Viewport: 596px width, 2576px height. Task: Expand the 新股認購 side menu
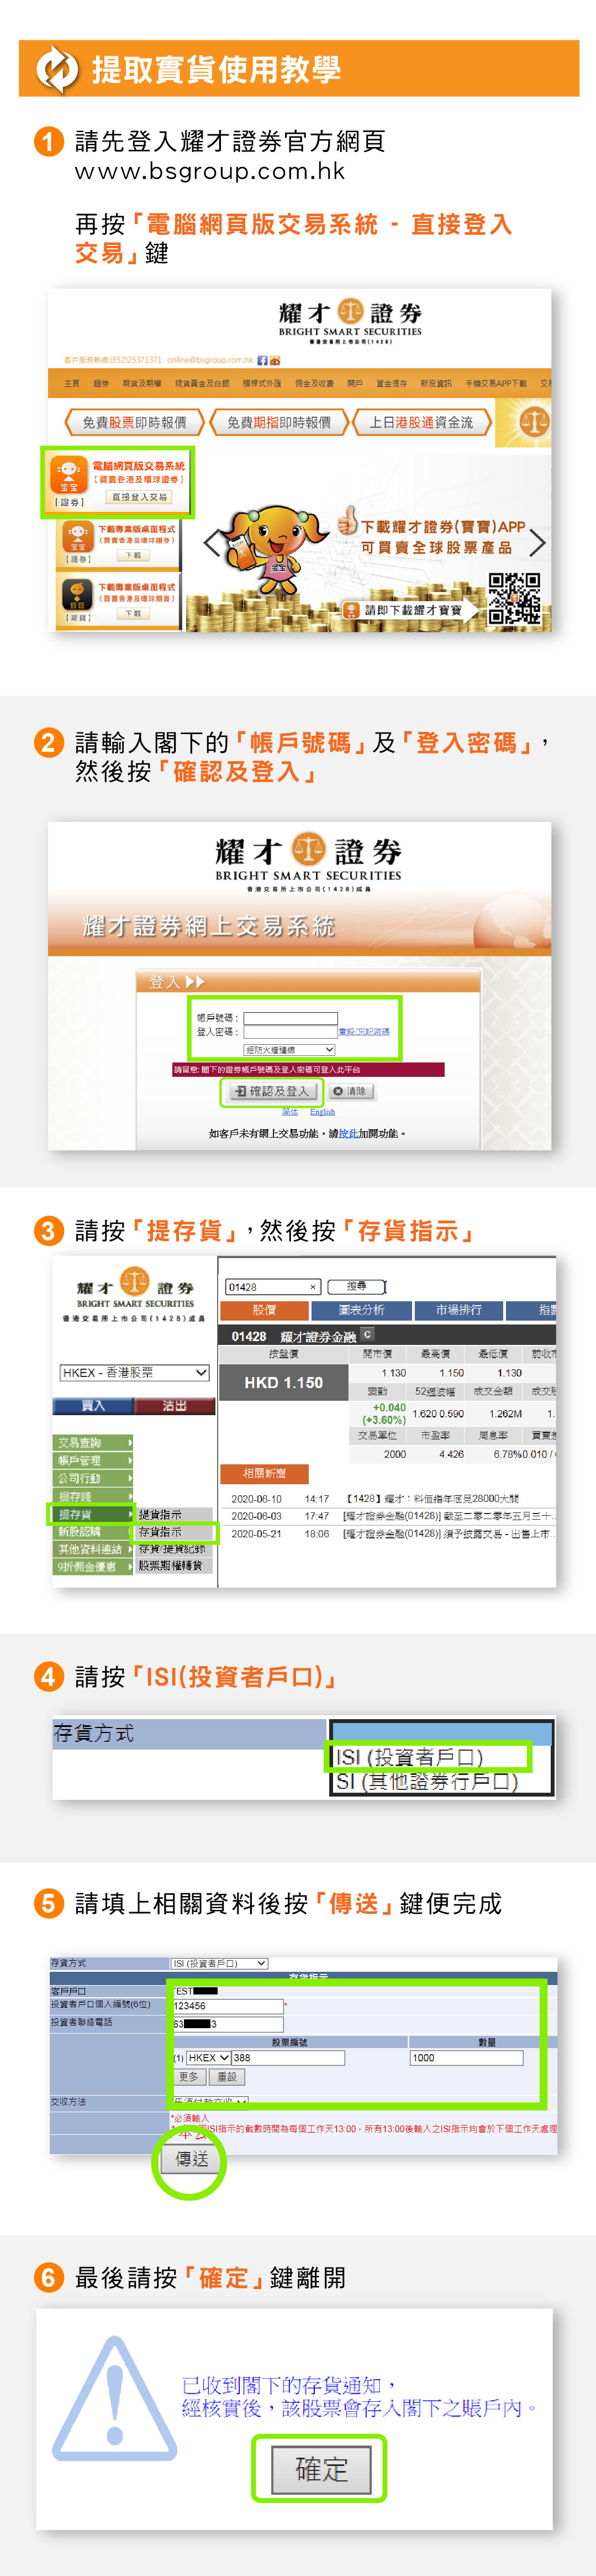[x=93, y=1532]
